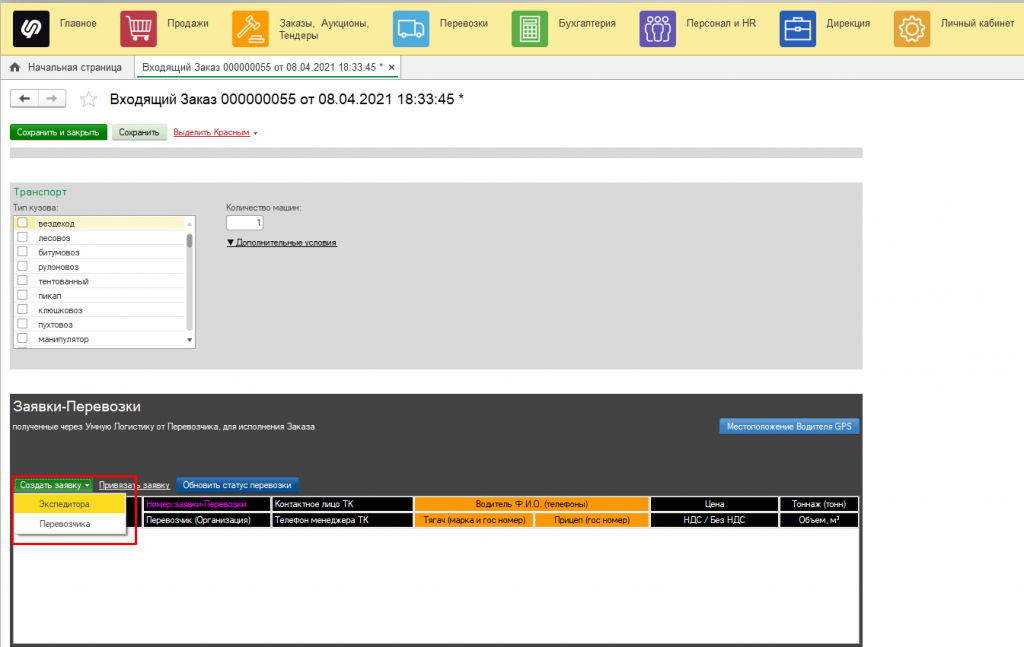Click the Личный кабинет gear icon
The width and height of the screenshot is (1024, 647).
tap(912, 29)
